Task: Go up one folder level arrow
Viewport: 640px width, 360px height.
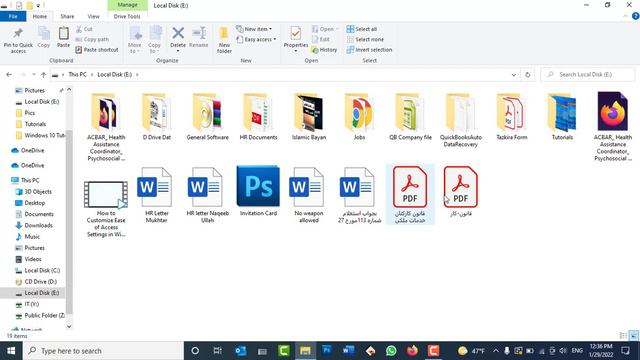Action: pos(44,75)
